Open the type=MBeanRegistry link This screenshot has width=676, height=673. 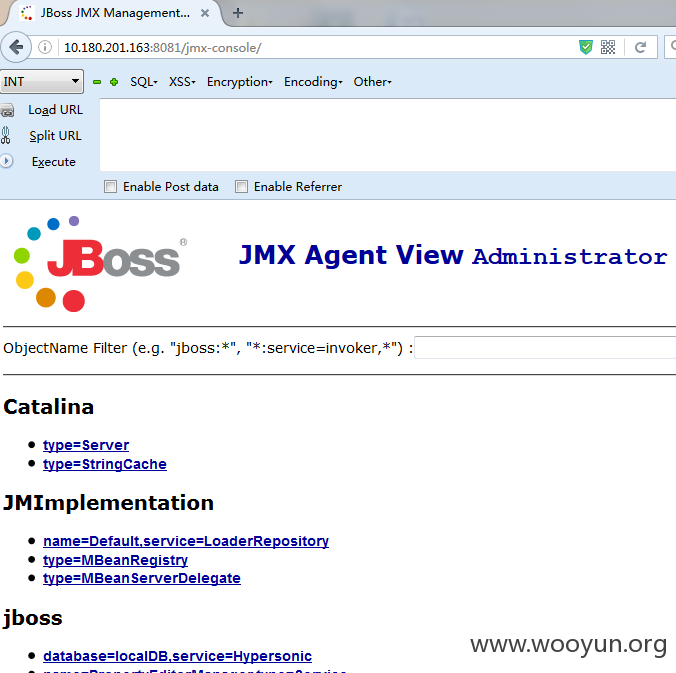(x=115, y=560)
